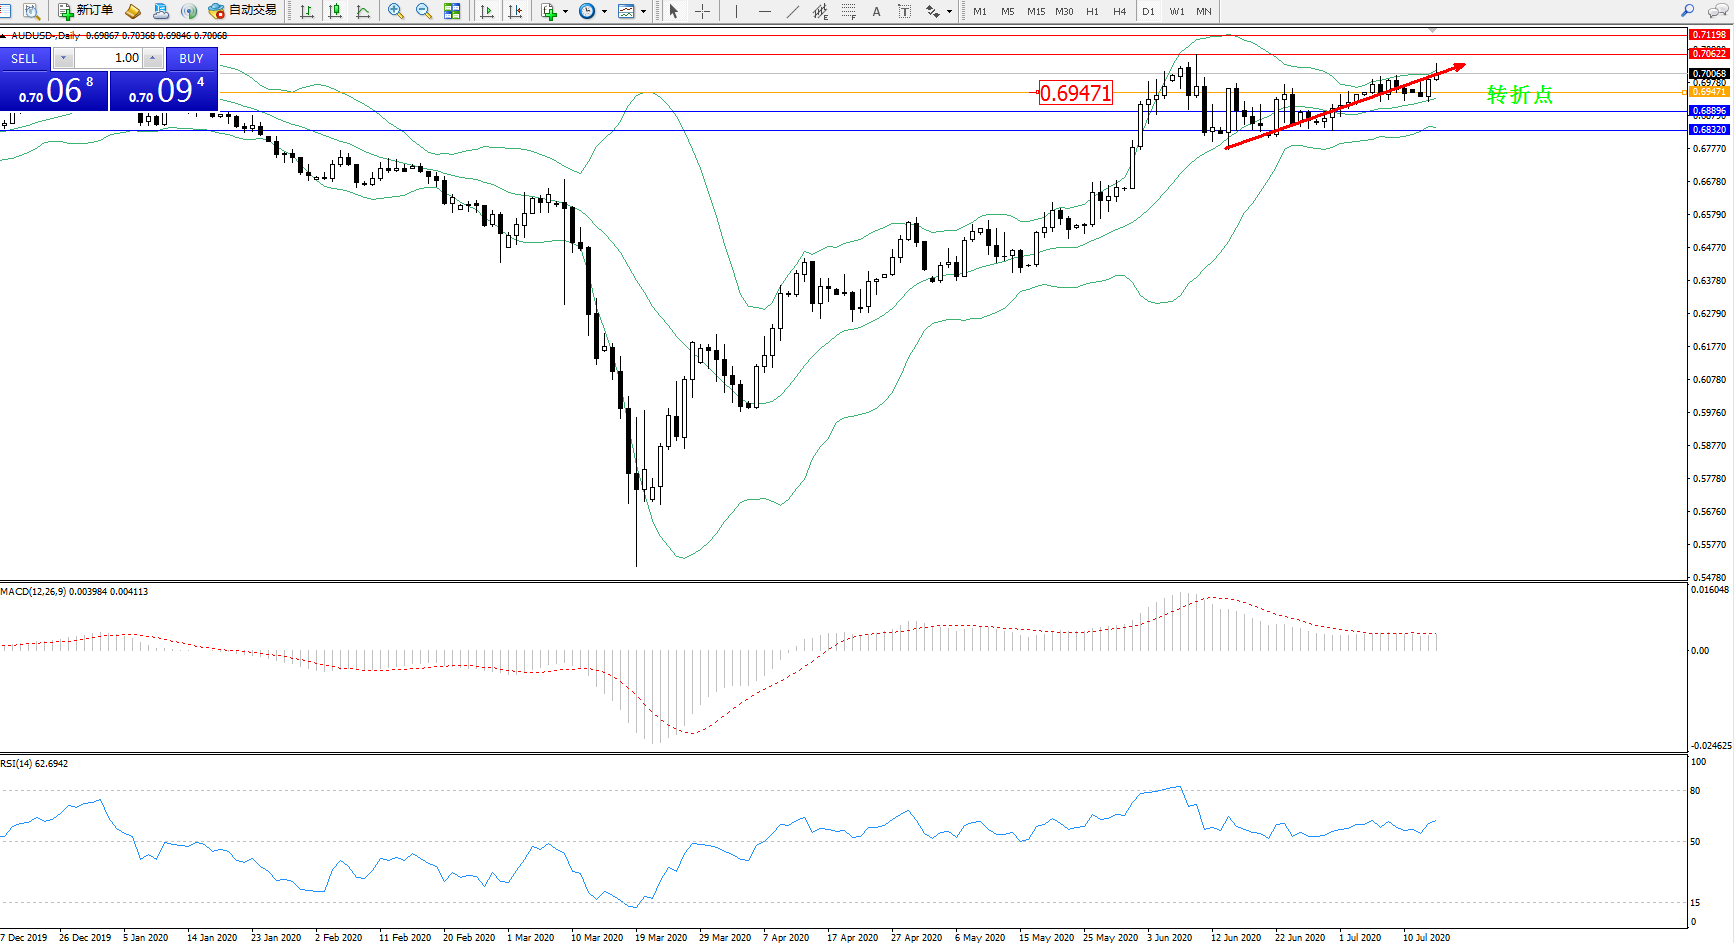The height and width of the screenshot is (943, 1734).
Task: Click the zoom in magnifier icon
Action: (x=396, y=11)
